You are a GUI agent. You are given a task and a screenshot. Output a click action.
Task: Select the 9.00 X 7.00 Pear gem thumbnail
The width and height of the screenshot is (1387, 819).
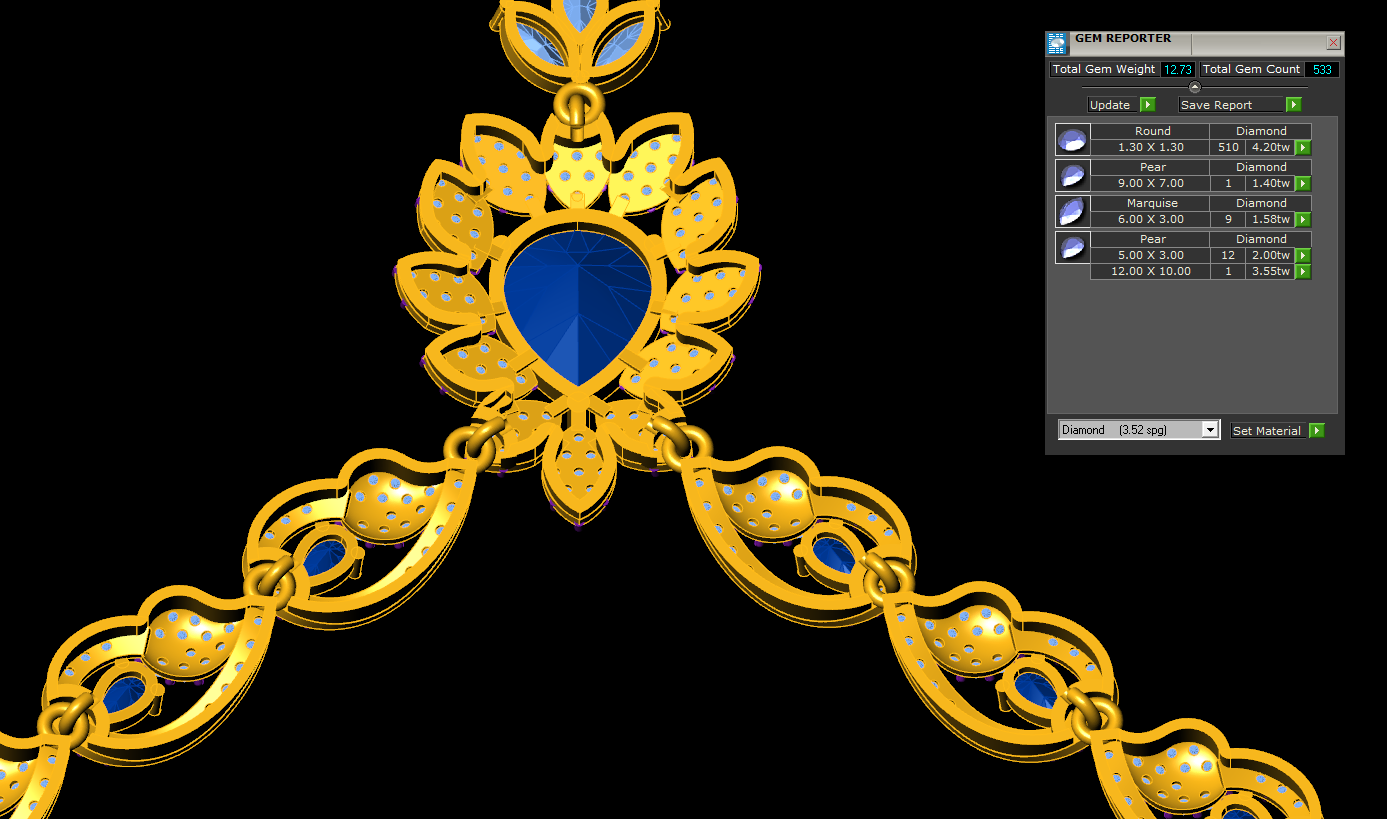(x=1073, y=175)
